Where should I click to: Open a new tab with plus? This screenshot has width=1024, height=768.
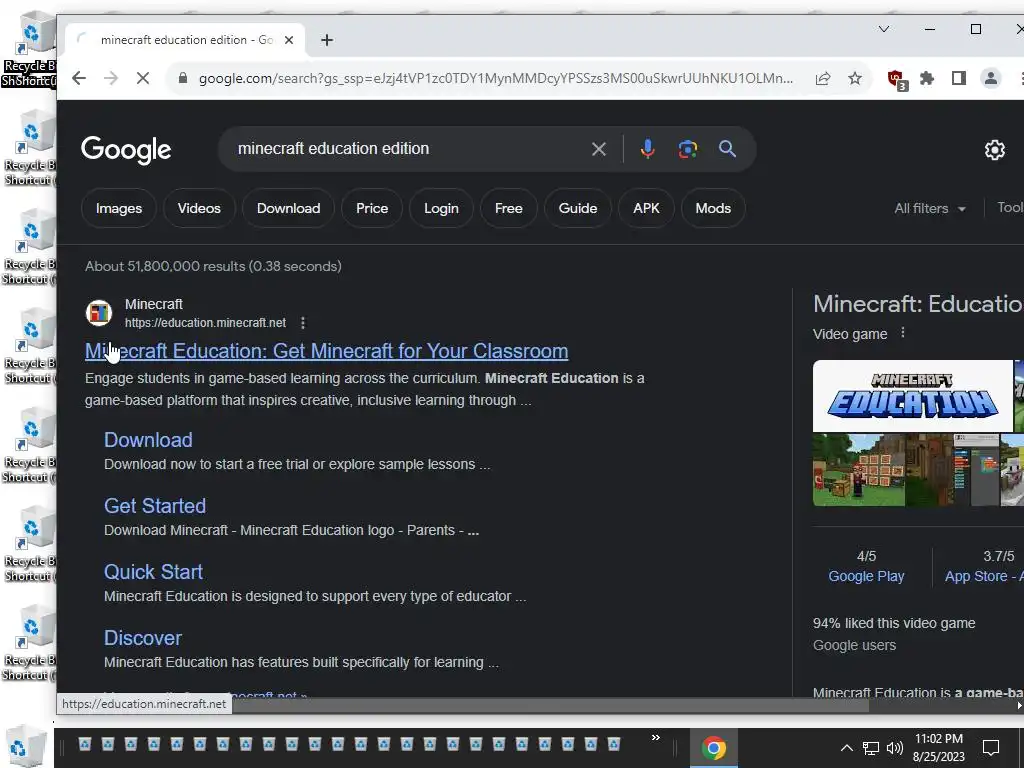327,40
